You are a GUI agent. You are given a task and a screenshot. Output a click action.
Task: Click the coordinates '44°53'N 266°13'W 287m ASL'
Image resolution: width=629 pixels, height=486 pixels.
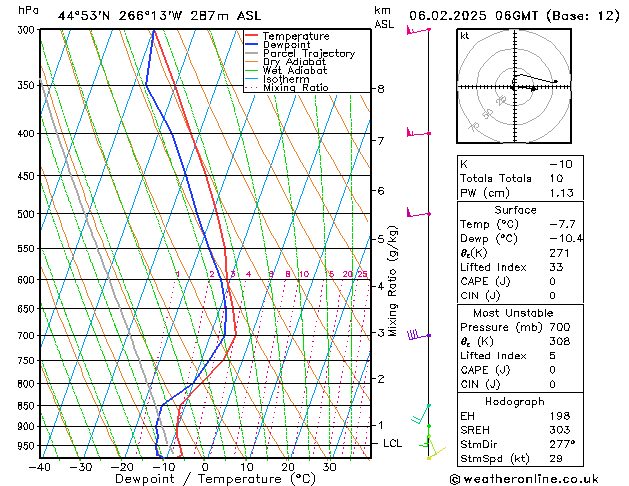click(159, 16)
